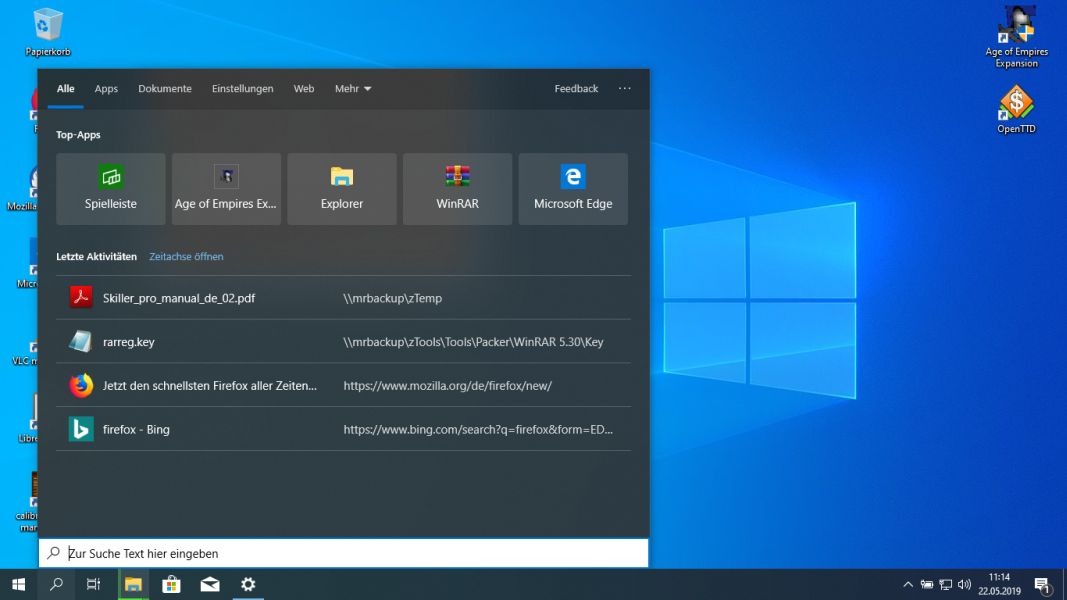Open the Explorer top app tile
Screen dimensions: 1067x600
[x=342, y=188]
